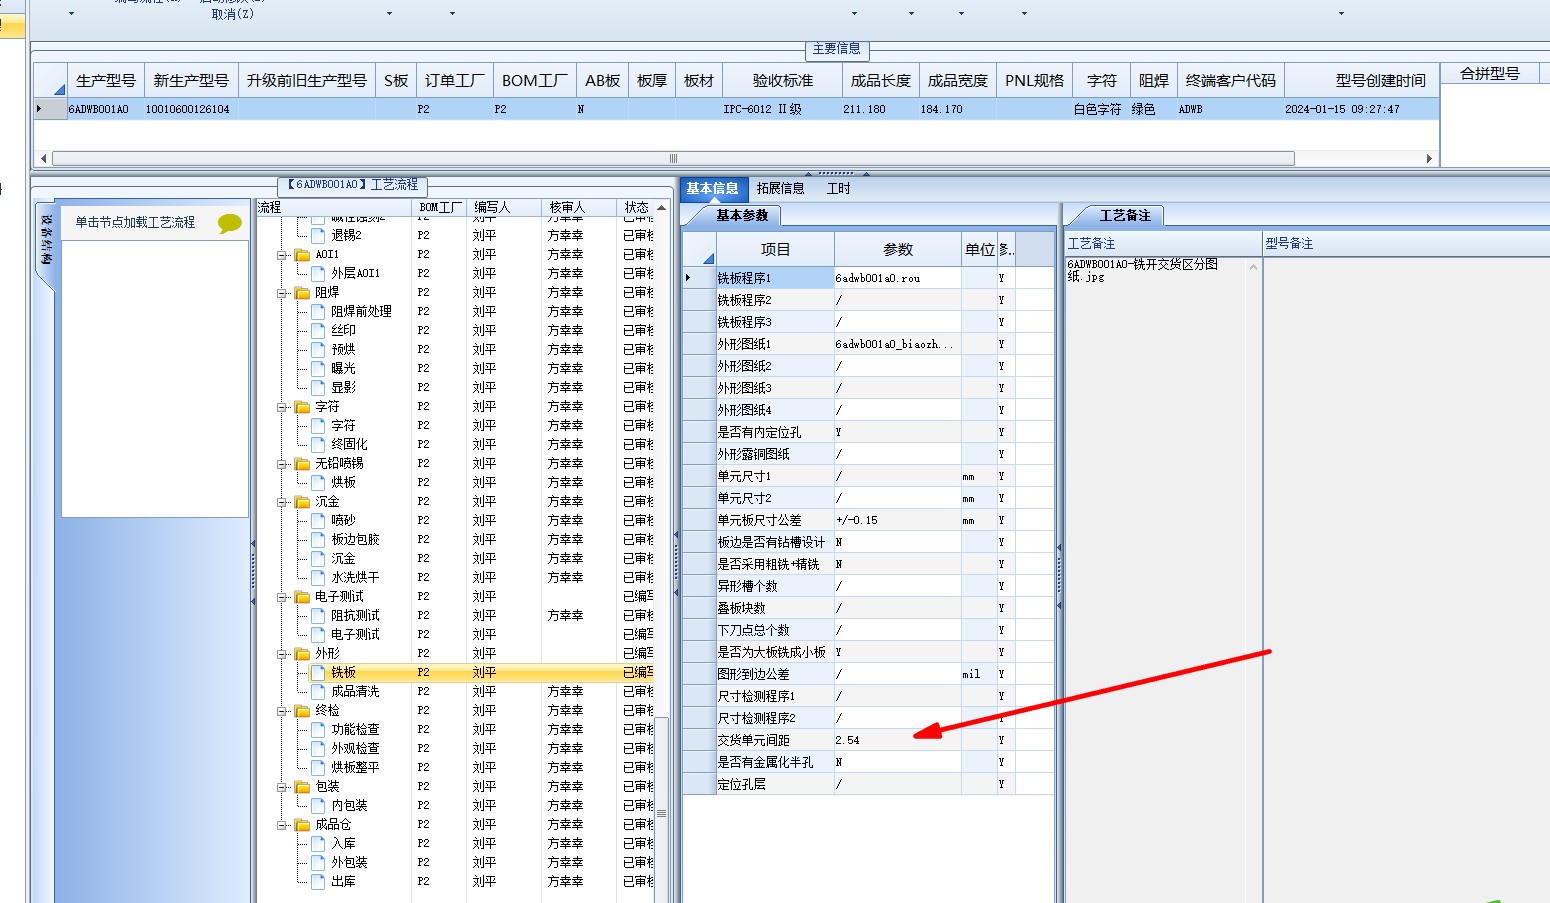Collapse the 阻焊 folder node
Viewport: 1550px width, 903px height.
282,293
